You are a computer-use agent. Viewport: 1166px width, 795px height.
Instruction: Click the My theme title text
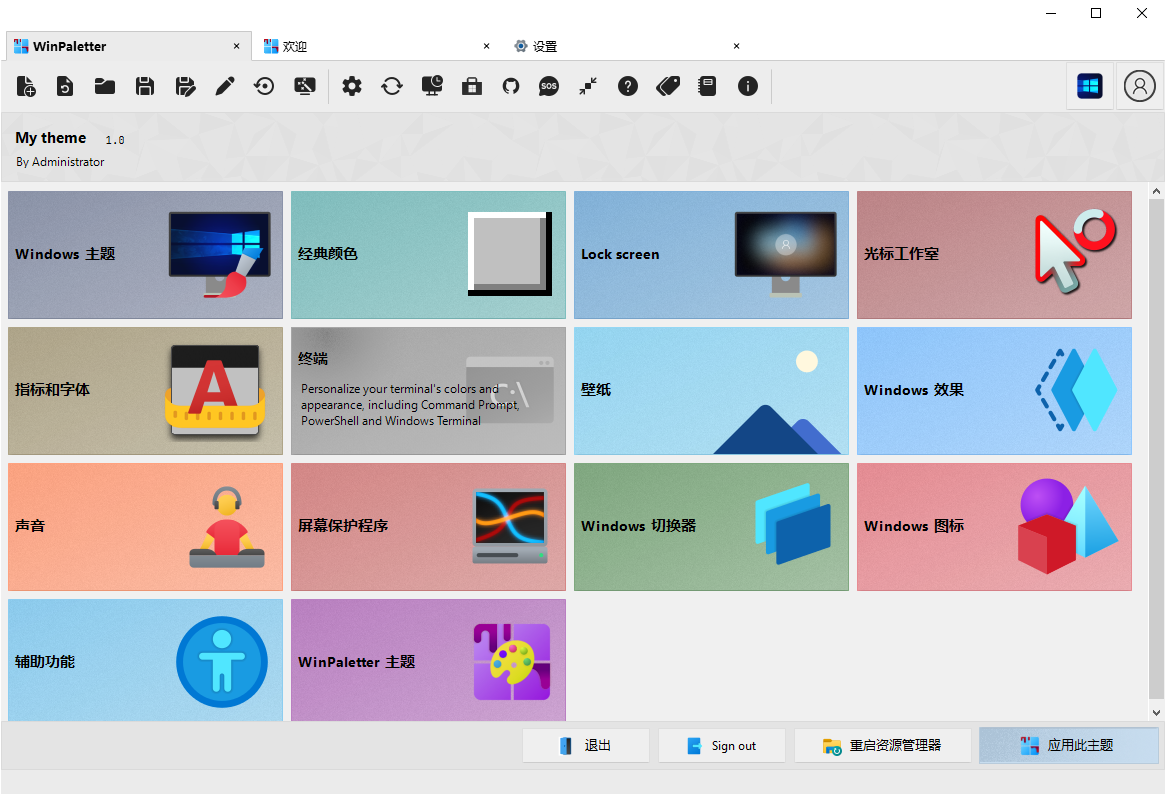[51, 138]
